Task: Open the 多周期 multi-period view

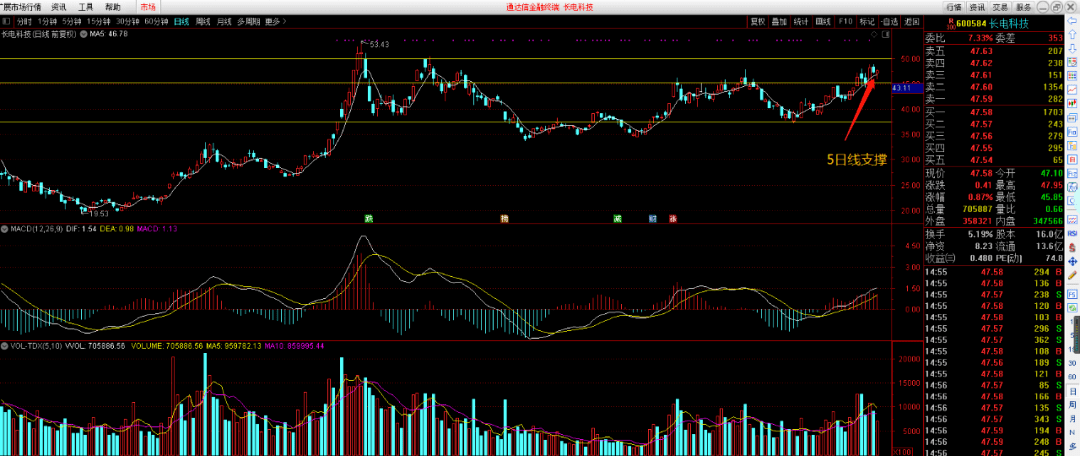Action: coord(249,20)
